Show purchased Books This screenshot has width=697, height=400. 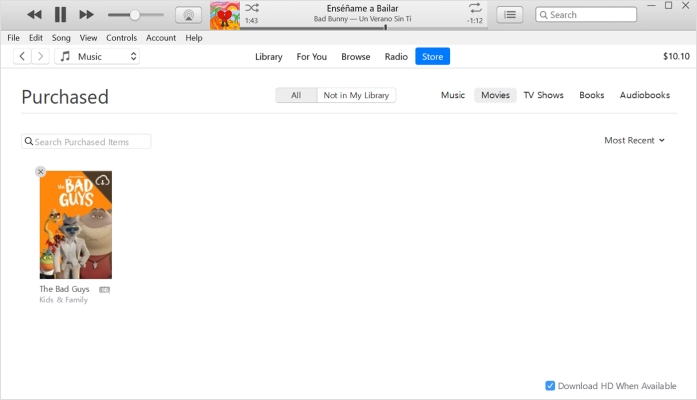point(591,95)
